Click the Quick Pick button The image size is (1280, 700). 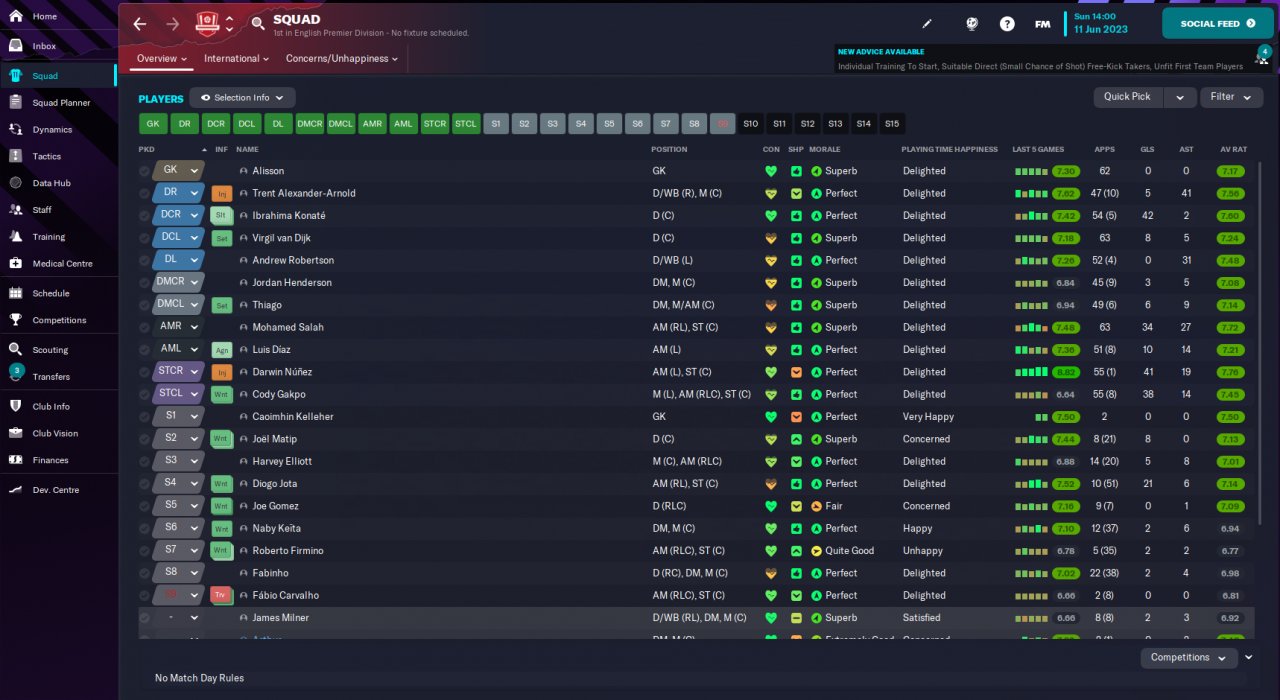(1127, 97)
